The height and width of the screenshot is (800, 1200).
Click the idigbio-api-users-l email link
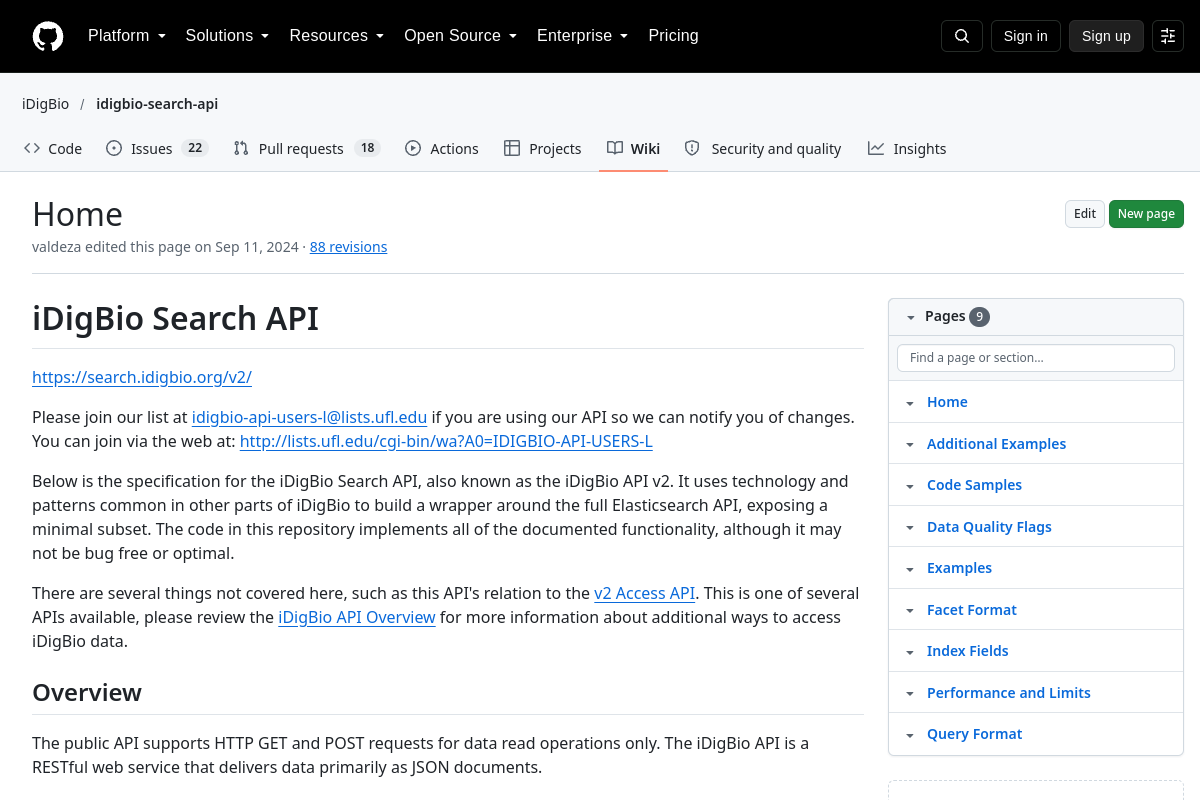[310, 417]
